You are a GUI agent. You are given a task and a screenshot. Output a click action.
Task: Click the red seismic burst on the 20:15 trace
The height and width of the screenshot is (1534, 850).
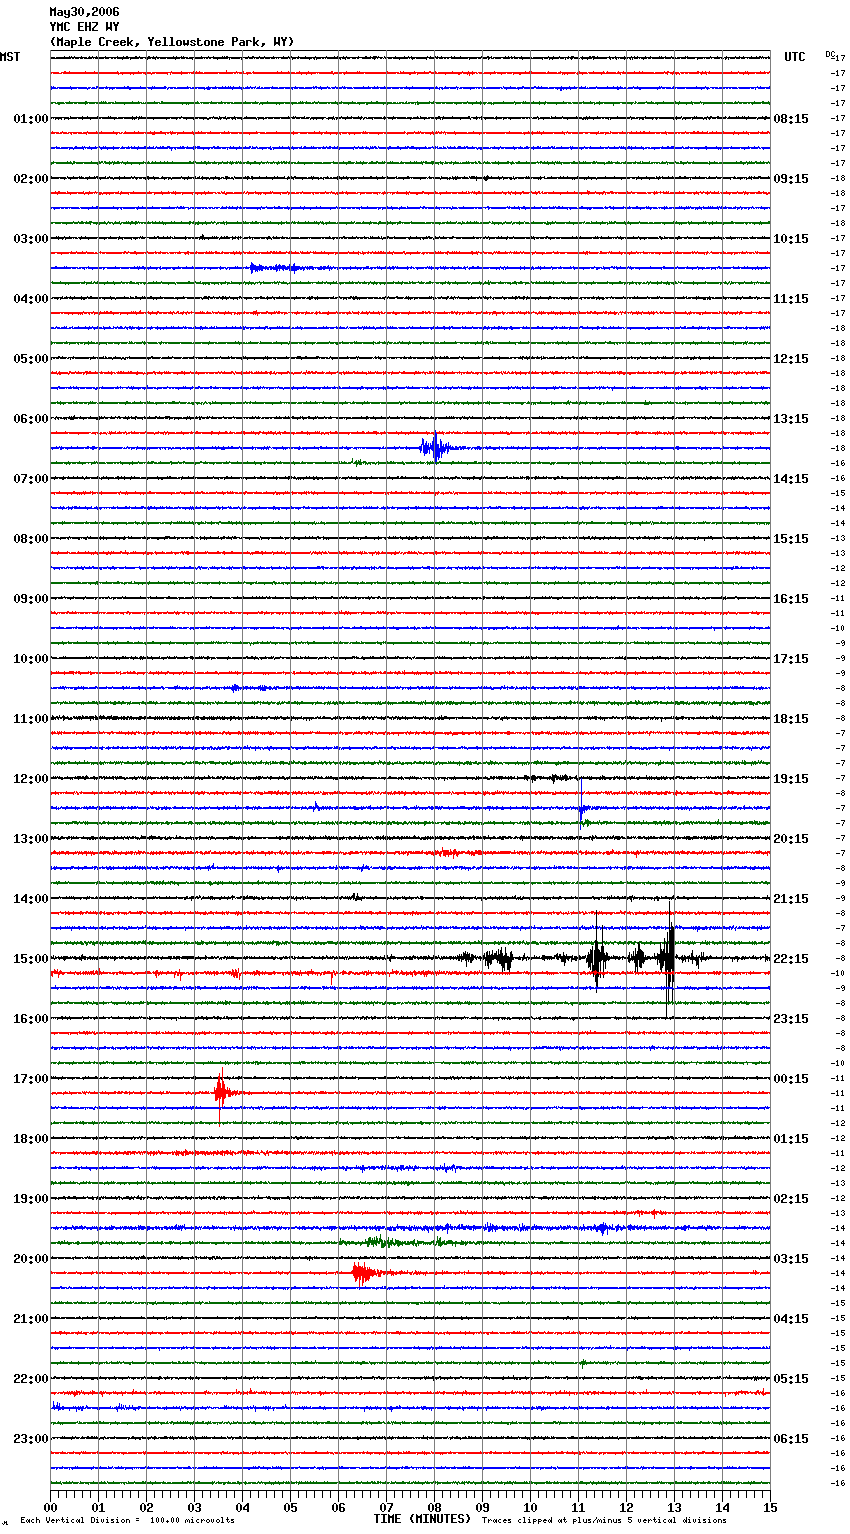[364, 1273]
